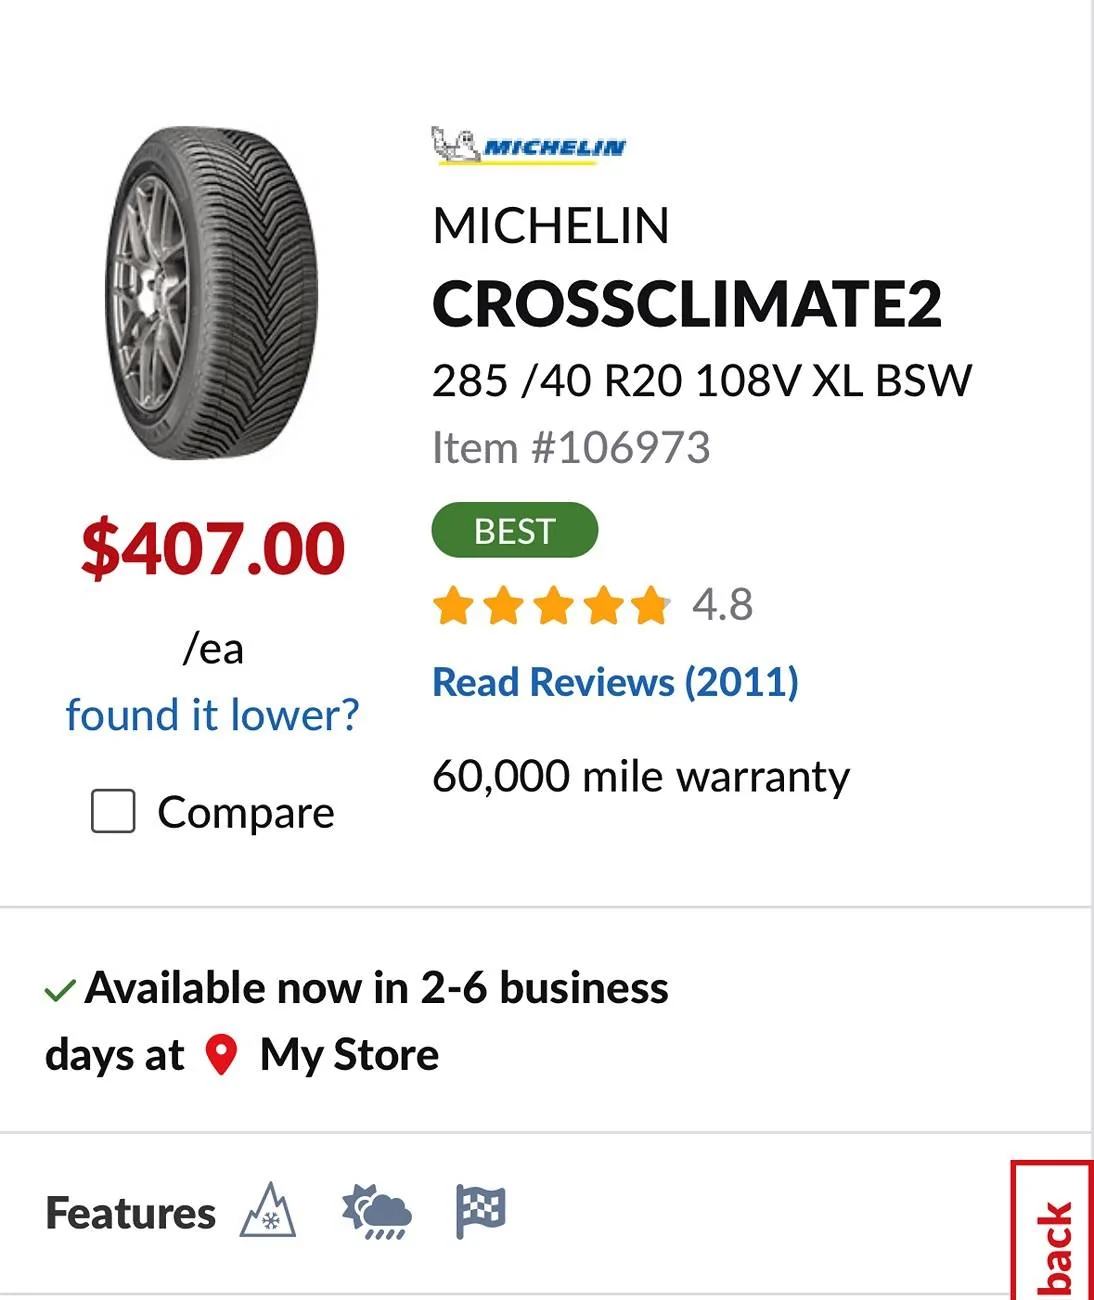Click the orange star rating icons

[552, 606]
